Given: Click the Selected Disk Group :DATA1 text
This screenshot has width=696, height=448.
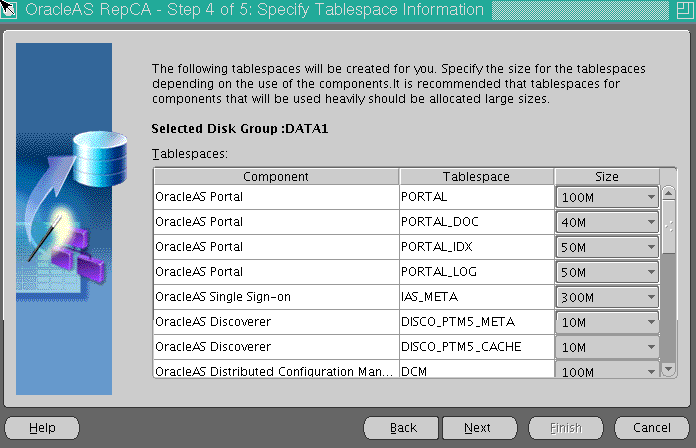Looking at the screenshot, I should pyautogui.click(x=240, y=129).
